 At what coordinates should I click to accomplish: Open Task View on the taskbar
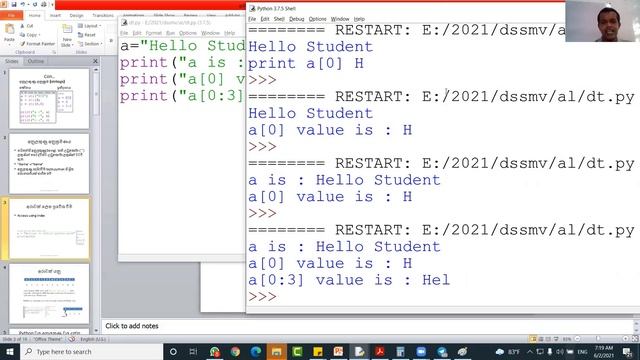tap(193, 351)
